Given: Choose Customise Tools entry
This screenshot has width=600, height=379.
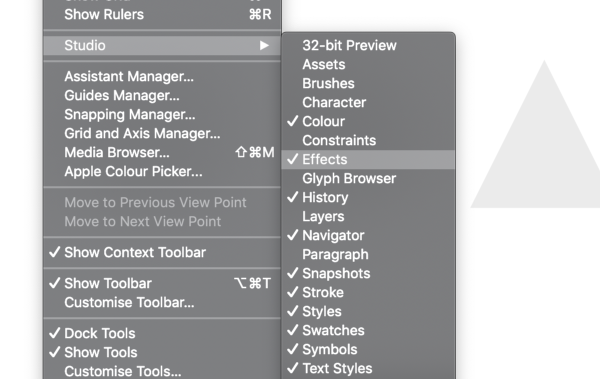Looking at the screenshot, I should pyautogui.click(x=162, y=371).
